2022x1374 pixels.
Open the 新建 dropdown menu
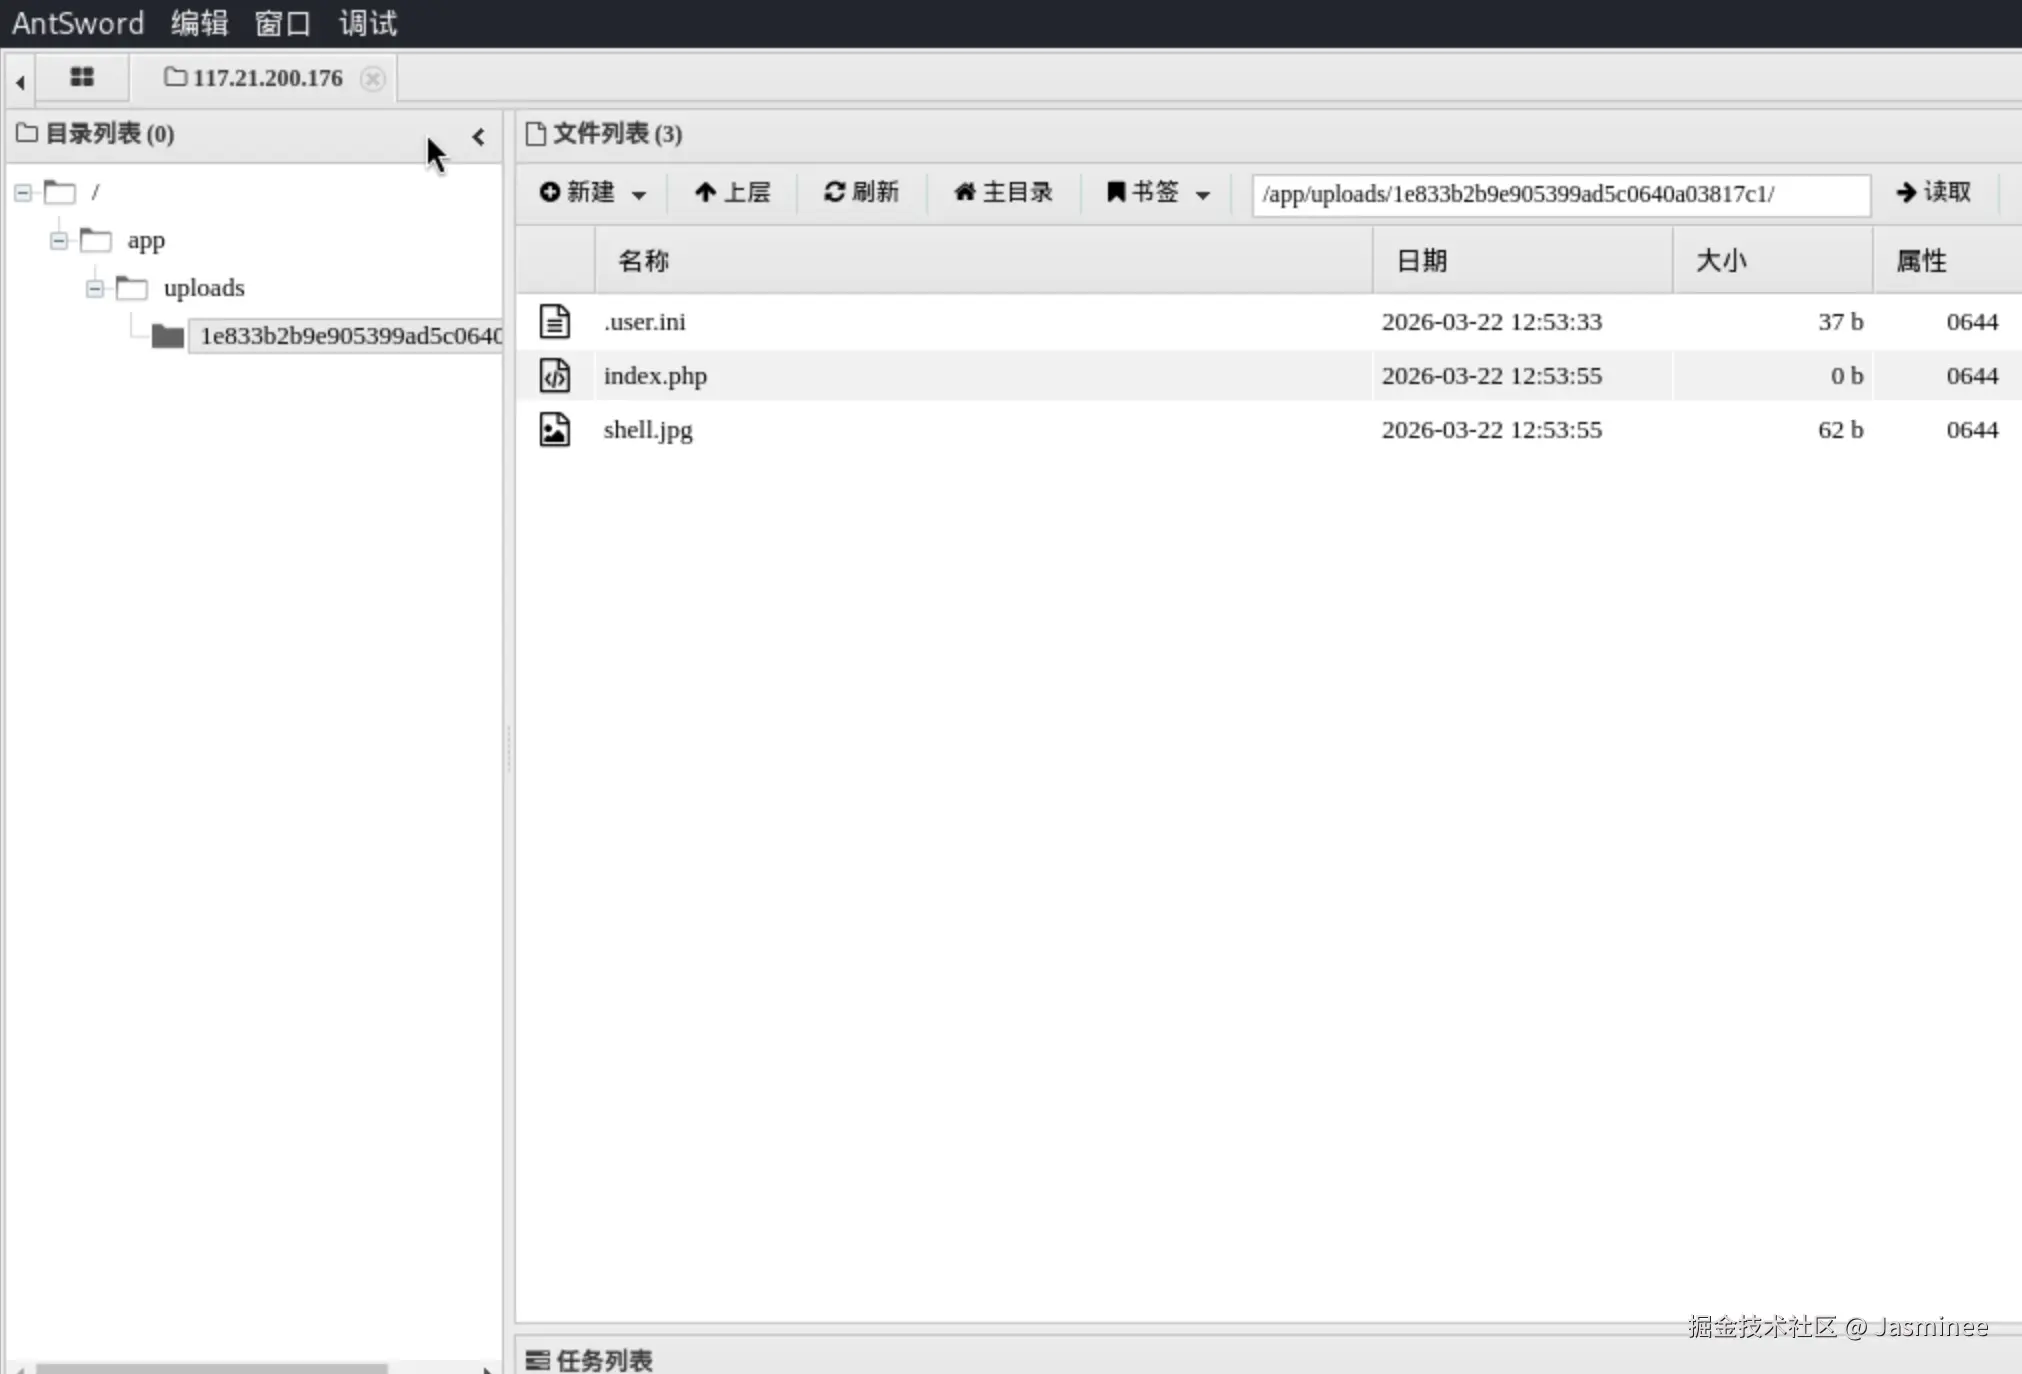point(592,192)
